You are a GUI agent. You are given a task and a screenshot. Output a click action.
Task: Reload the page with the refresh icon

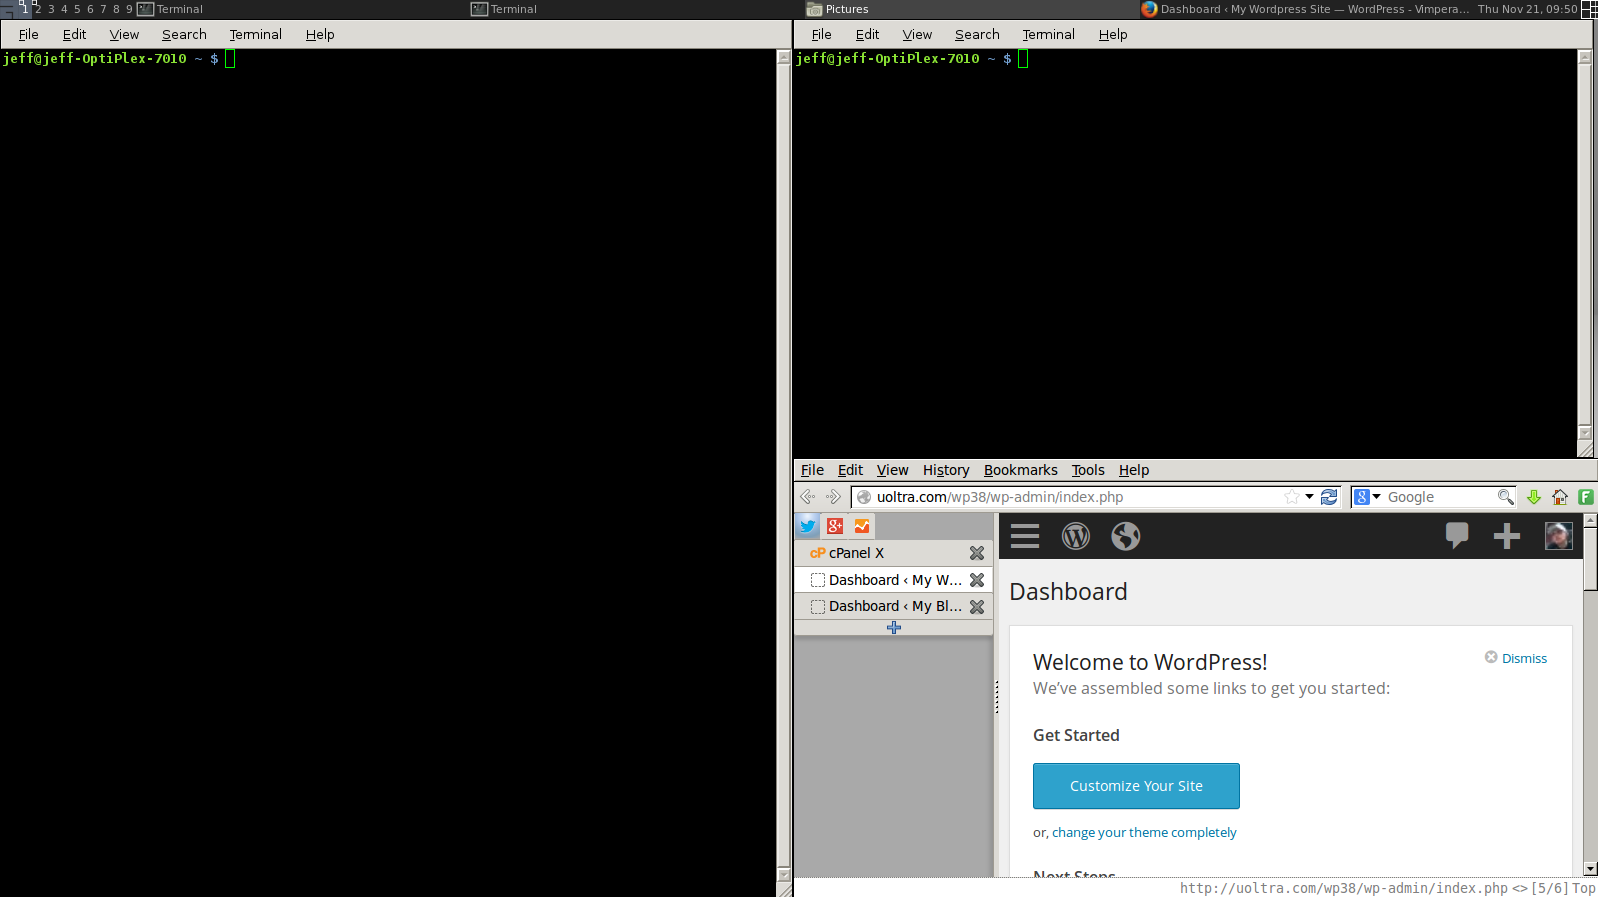(x=1329, y=497)
